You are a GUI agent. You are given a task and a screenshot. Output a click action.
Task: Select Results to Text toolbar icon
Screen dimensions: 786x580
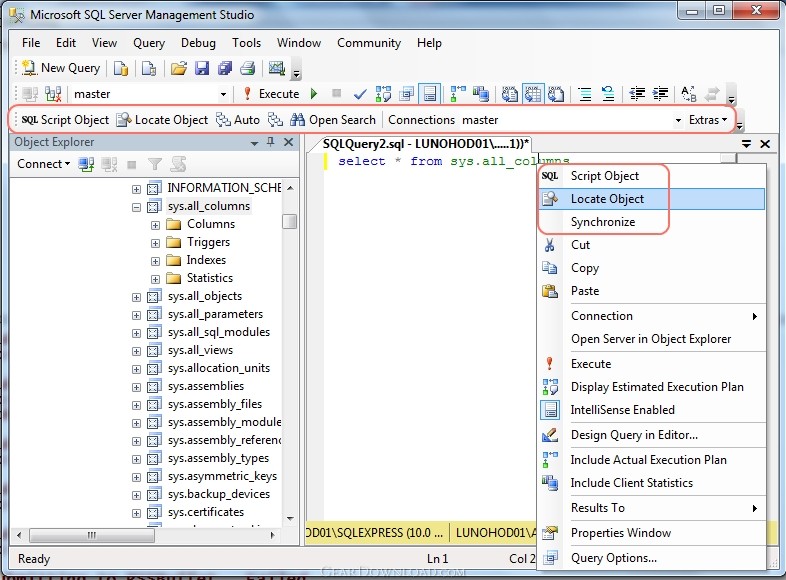click(510, 94)
